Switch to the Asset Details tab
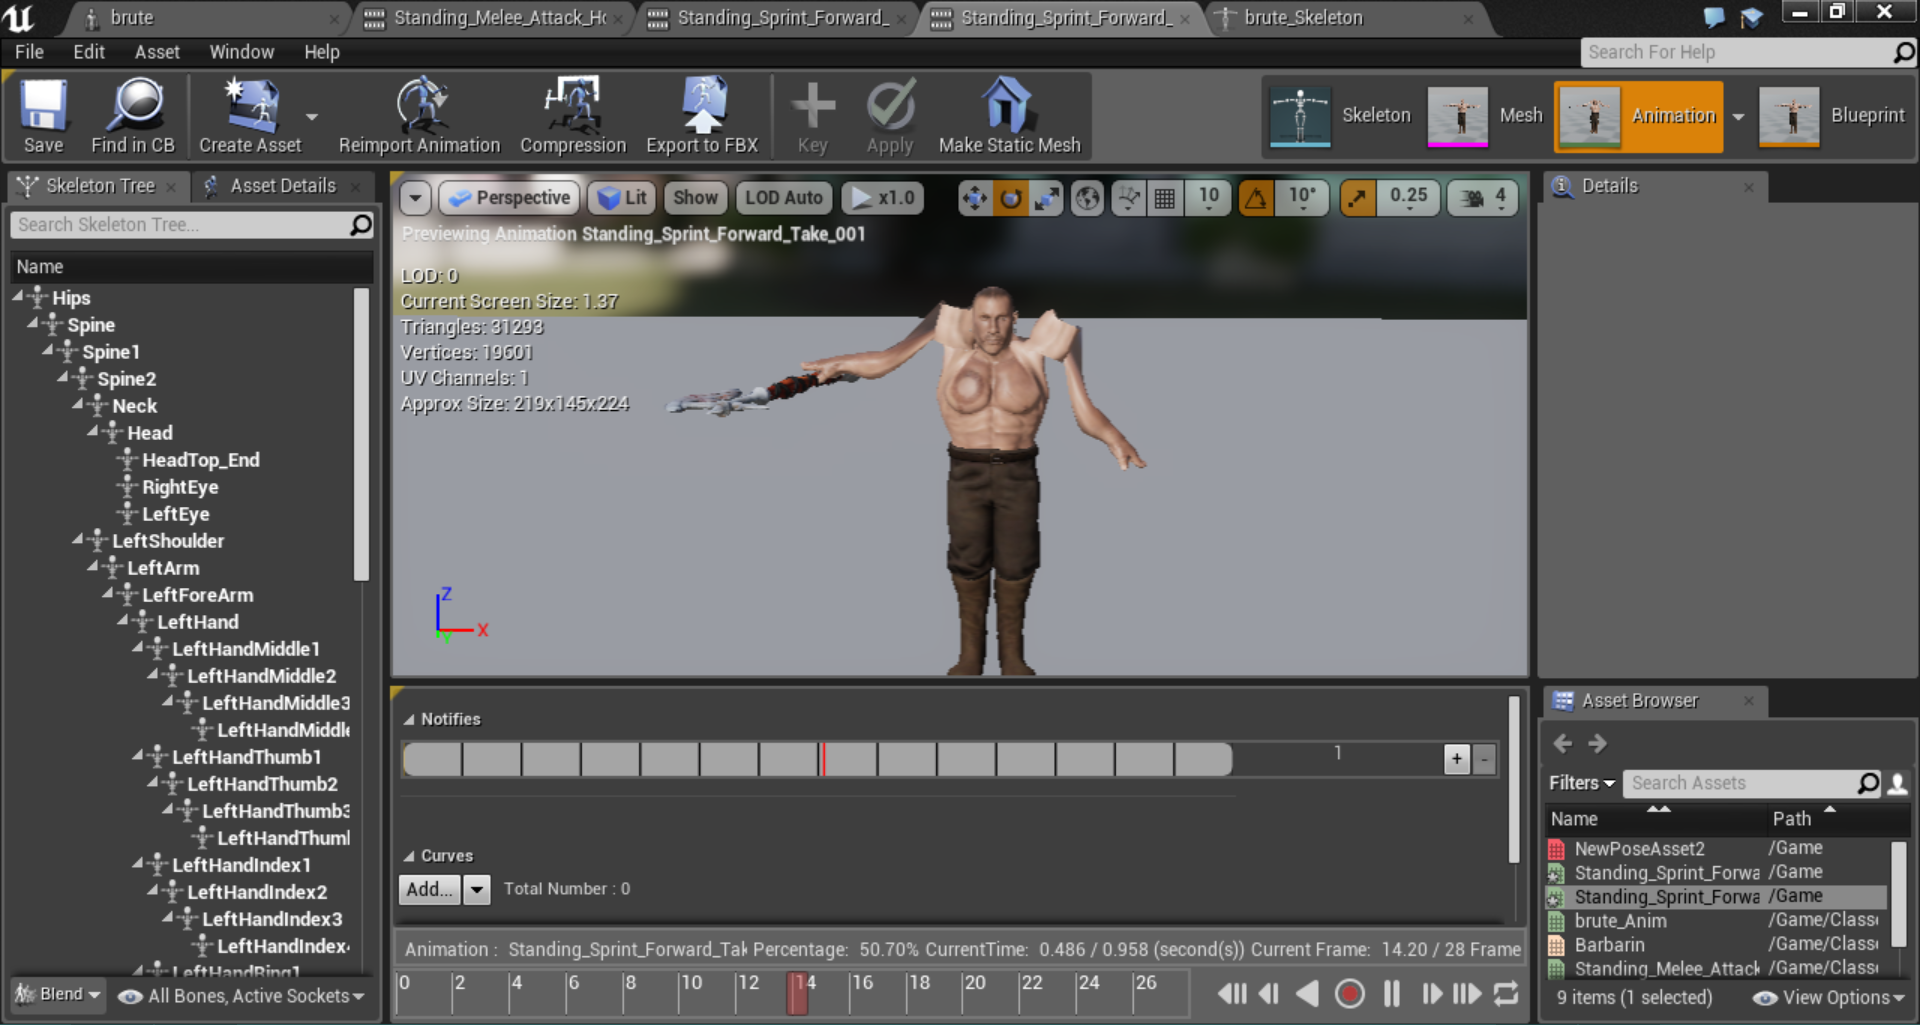 click(282, 186)
